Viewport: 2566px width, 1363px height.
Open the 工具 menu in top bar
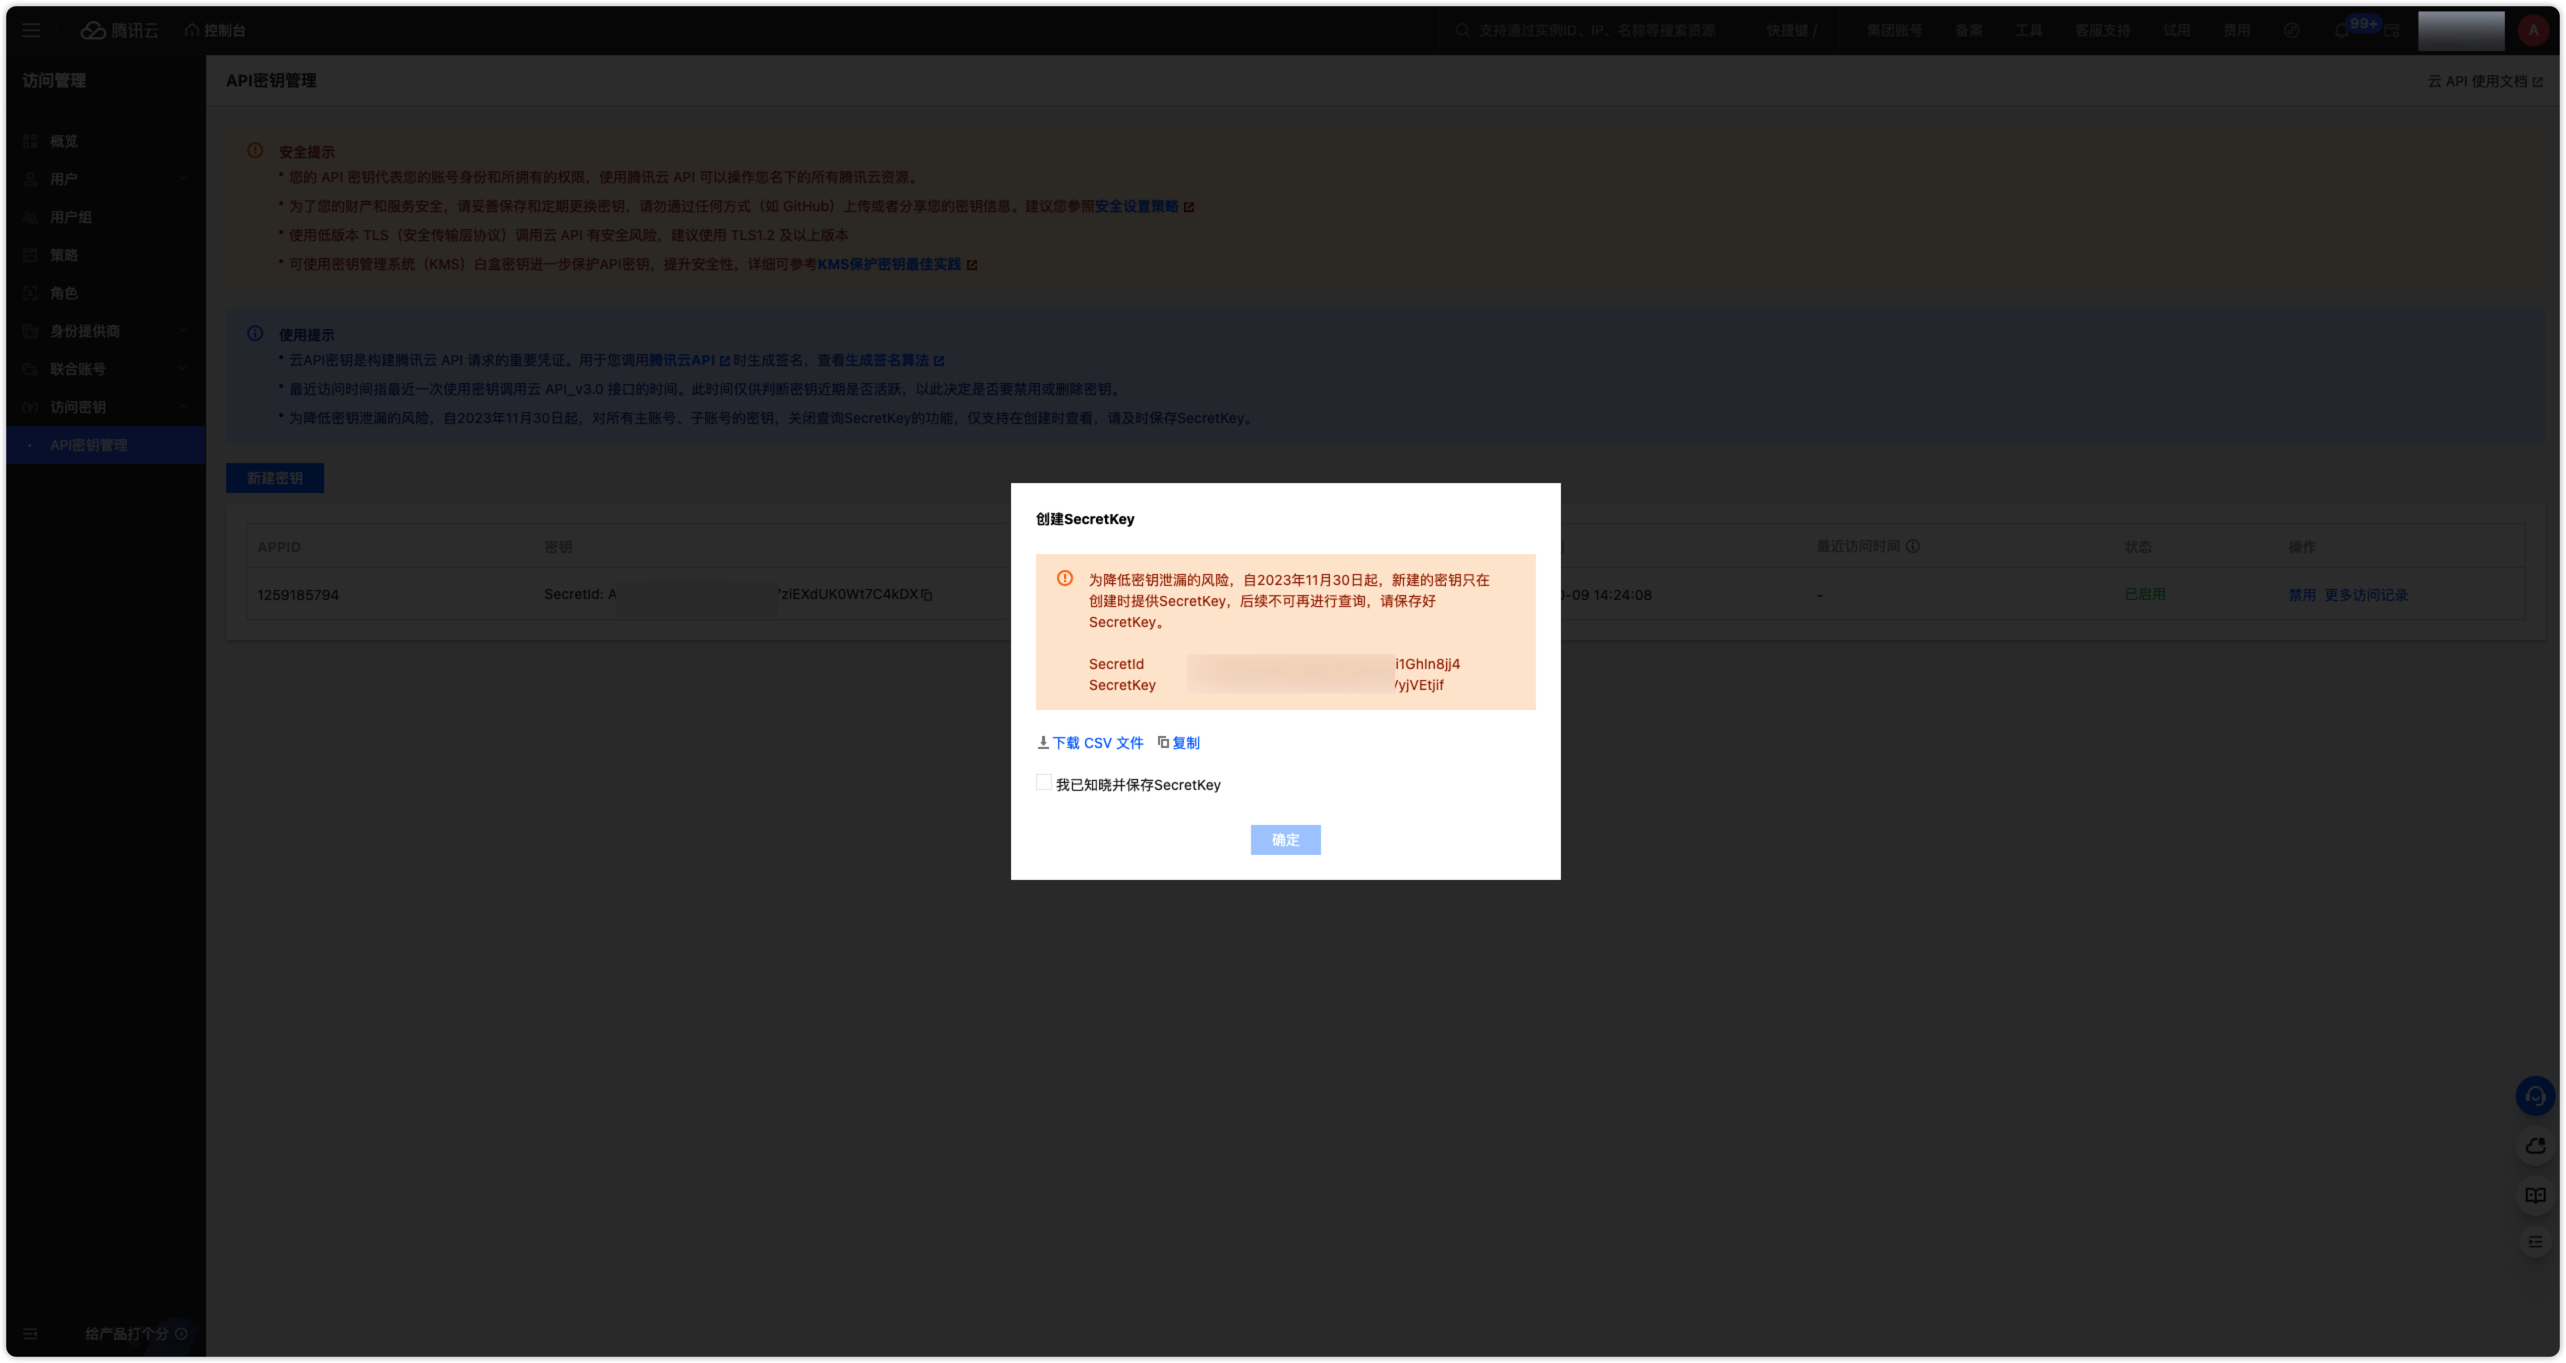pos(2030,30)
